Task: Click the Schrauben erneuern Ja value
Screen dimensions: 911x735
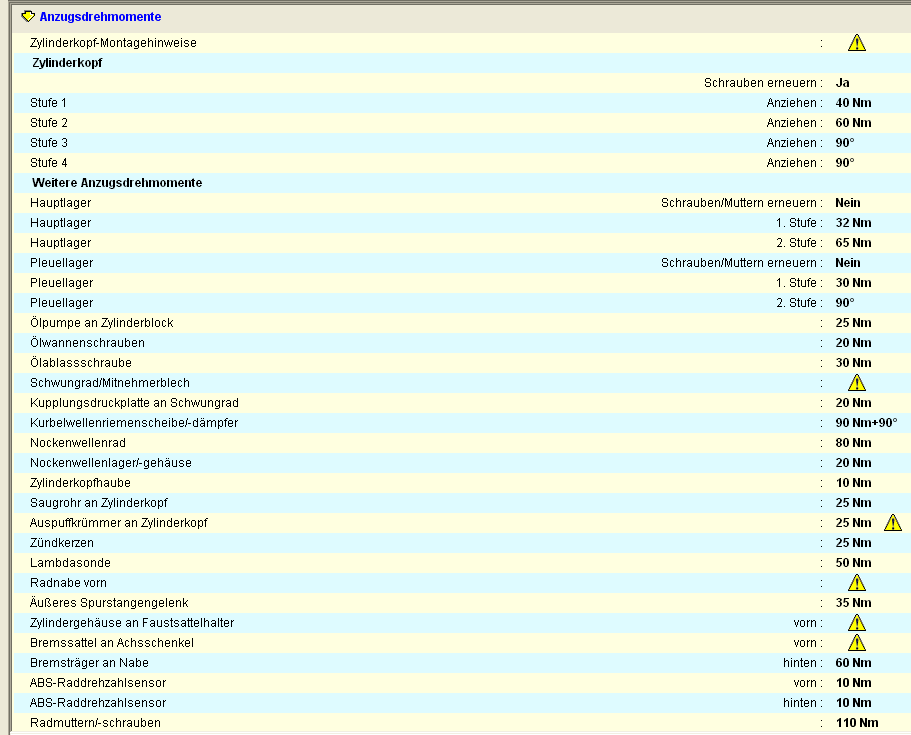Action: coord(842,83)
